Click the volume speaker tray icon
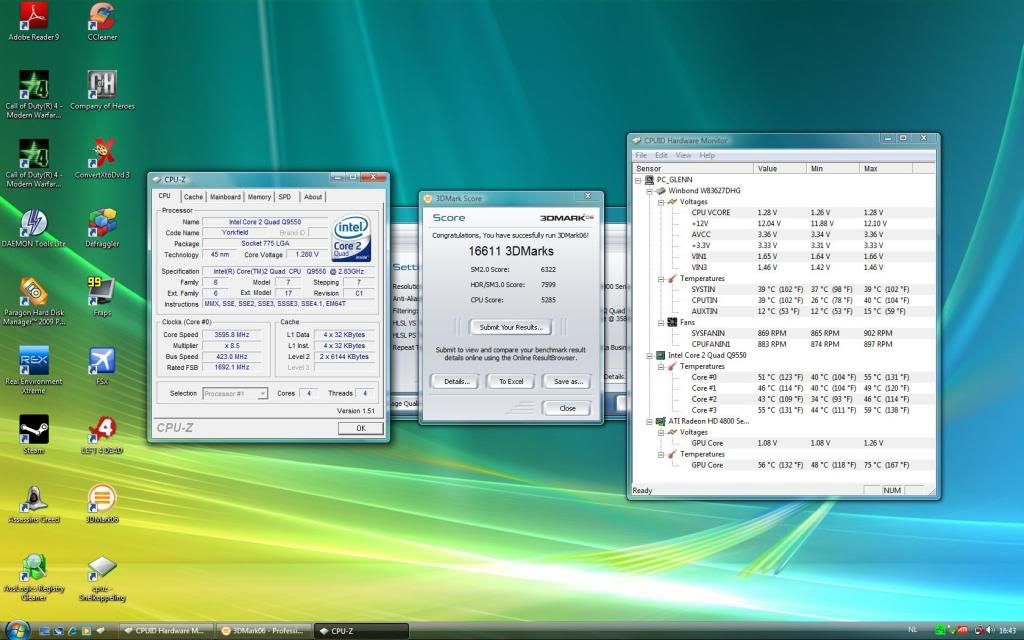This screenshot has width=1024, height=640. point(991,630)
